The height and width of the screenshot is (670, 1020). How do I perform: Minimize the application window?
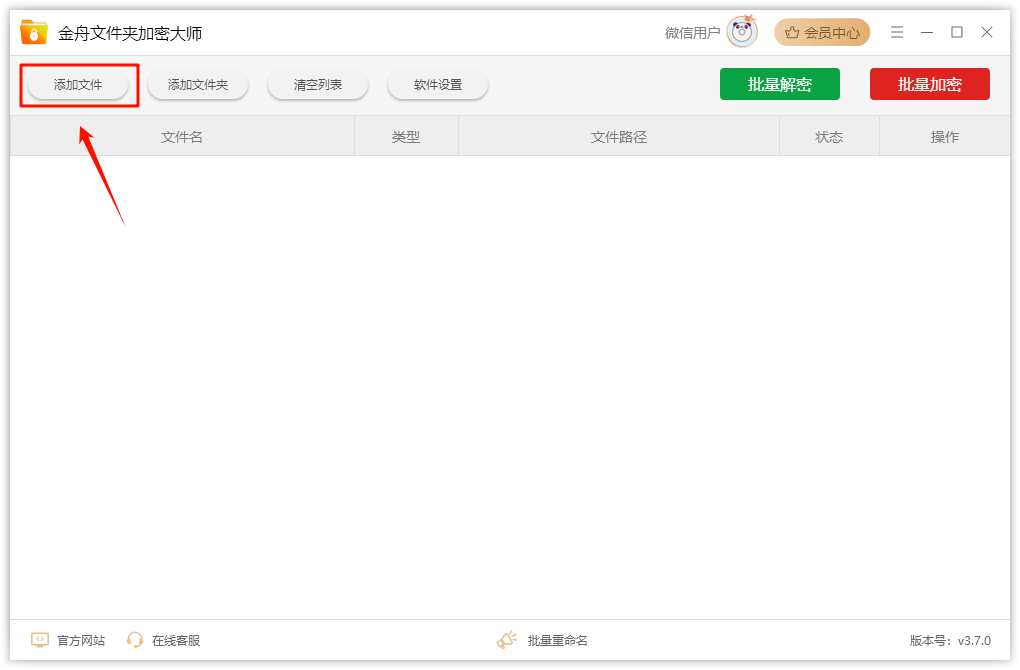(x=927, y=32)
